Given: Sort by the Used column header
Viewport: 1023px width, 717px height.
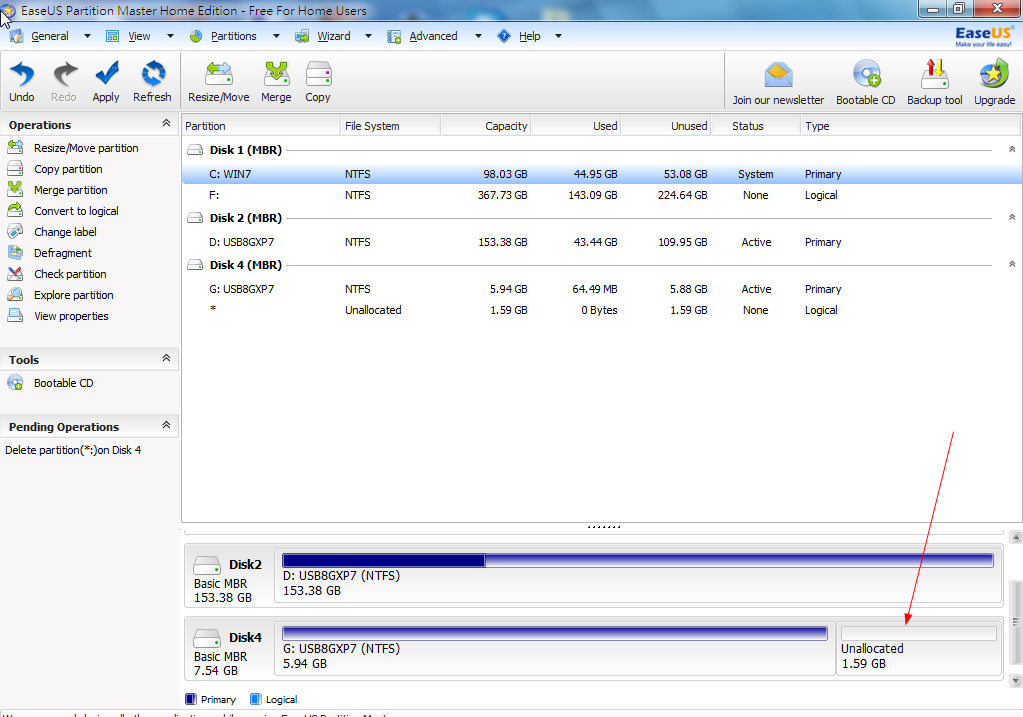Looking at the screenshot, I should click(576, 126).
